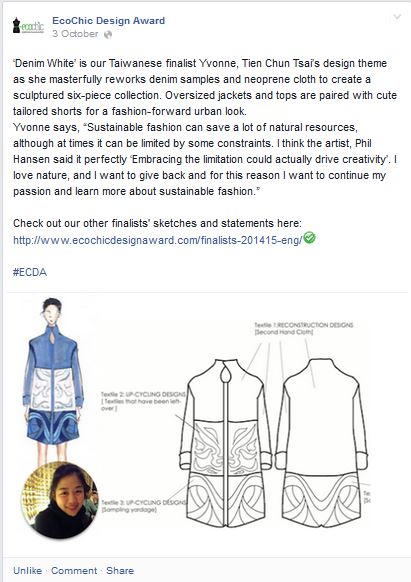
Task: Share this EcoChic post
Action: pyautogui.click(x=120, y=570)
